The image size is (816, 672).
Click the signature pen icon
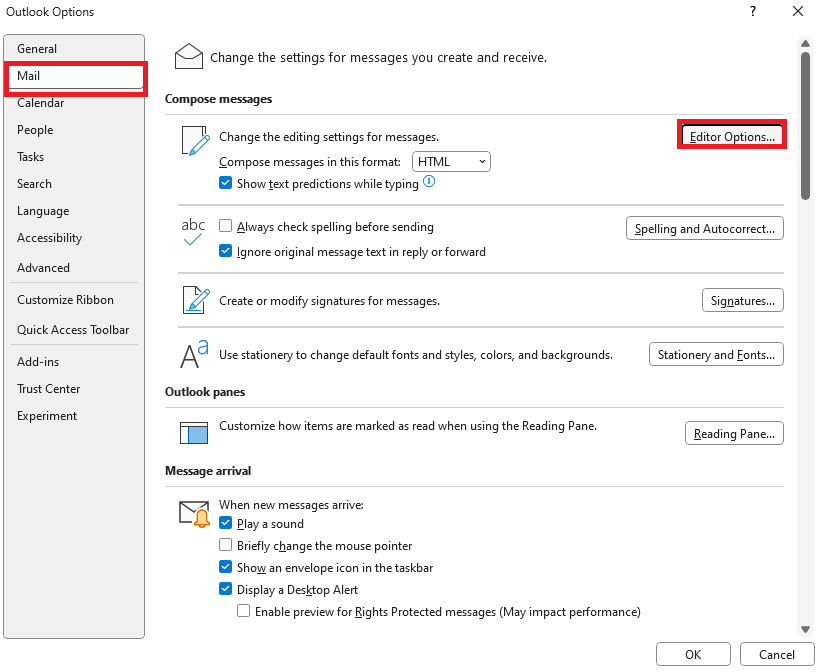196,300
